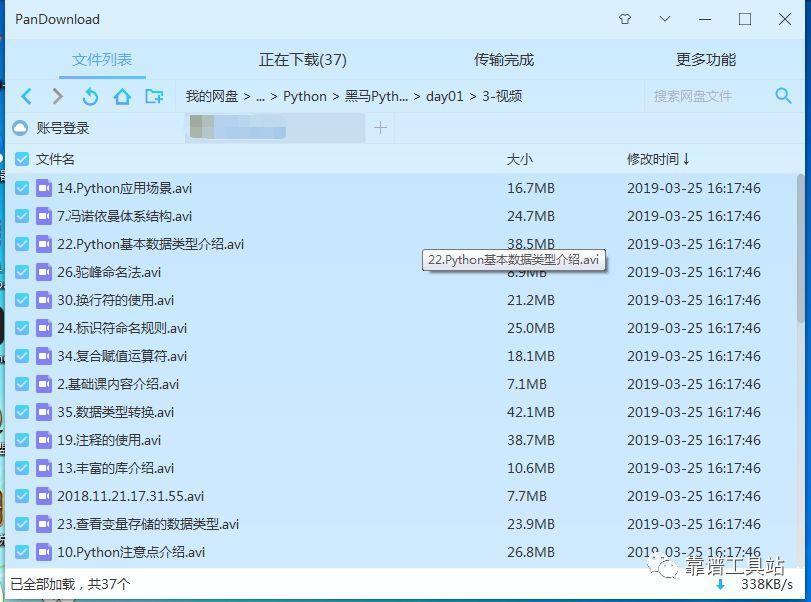Uncheck 22.Python基本数据类型介绍.avi checkbox
The height and width of the screenshot is (602, 811).
pos(22,244)
